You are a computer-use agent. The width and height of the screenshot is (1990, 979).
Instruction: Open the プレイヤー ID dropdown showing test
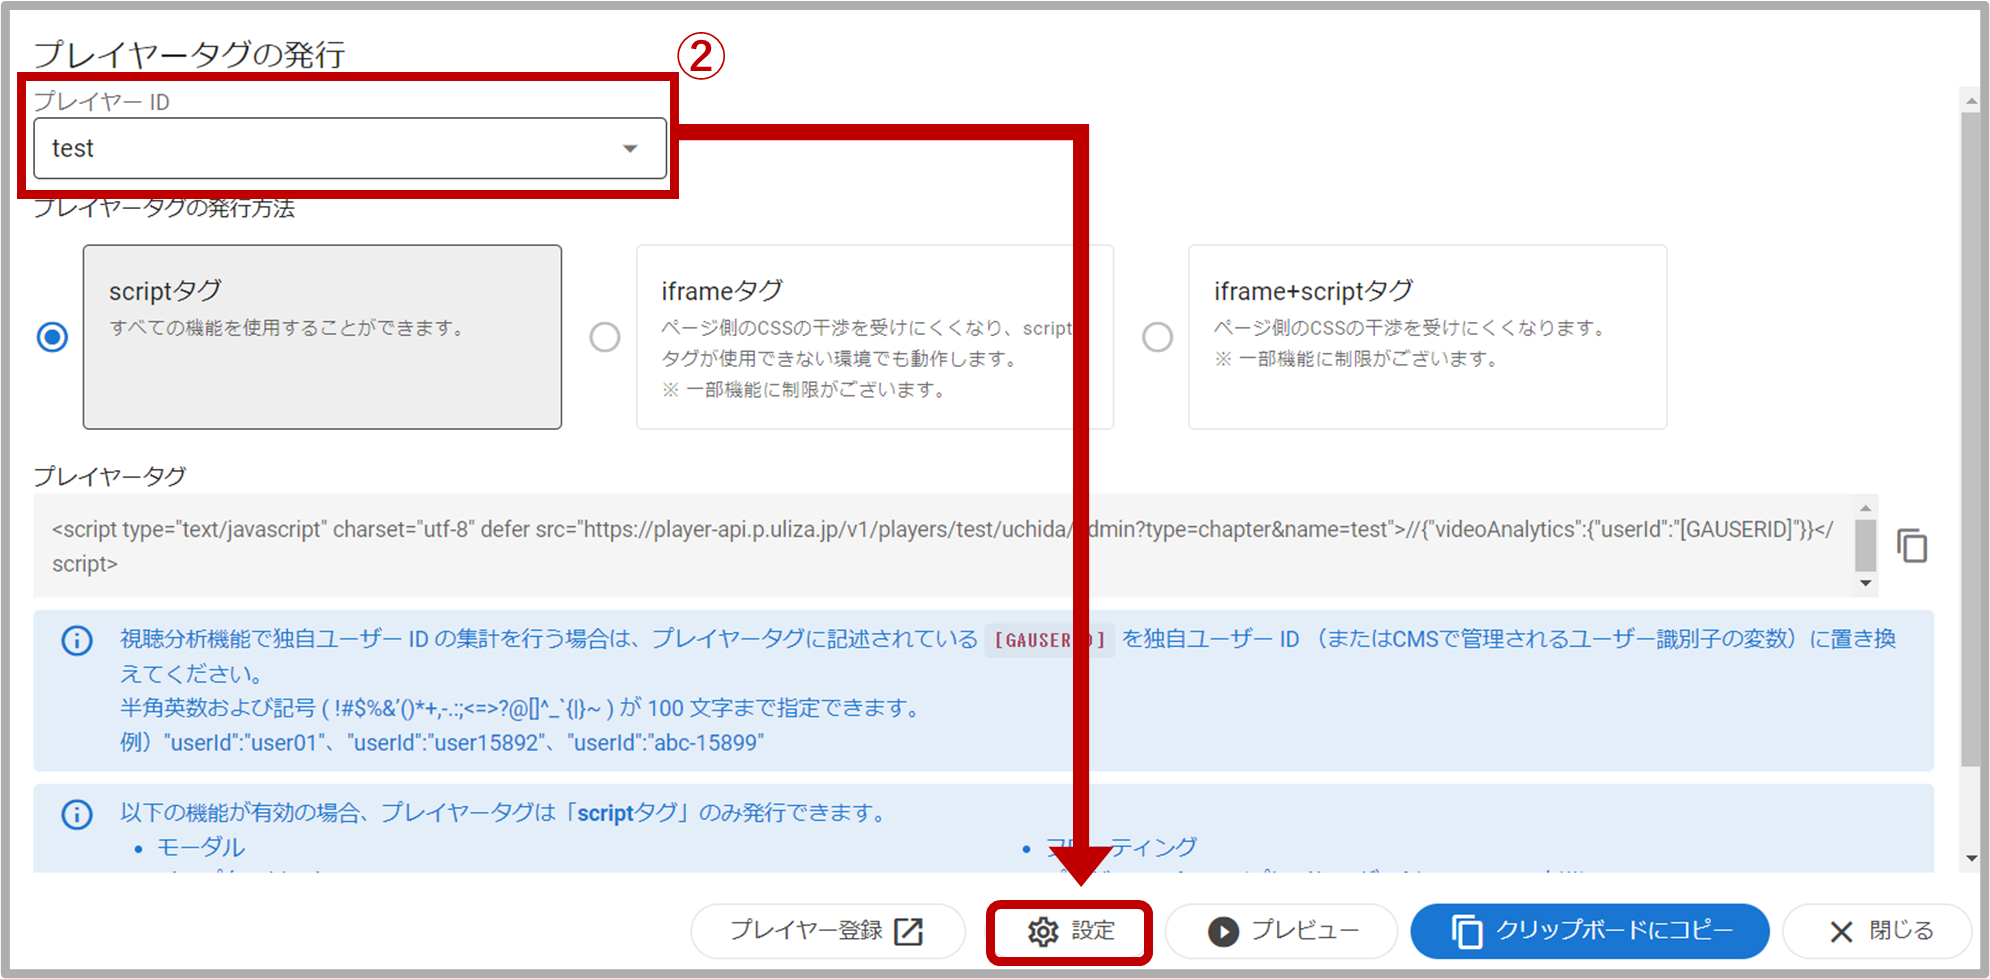[x=350, y=148]
